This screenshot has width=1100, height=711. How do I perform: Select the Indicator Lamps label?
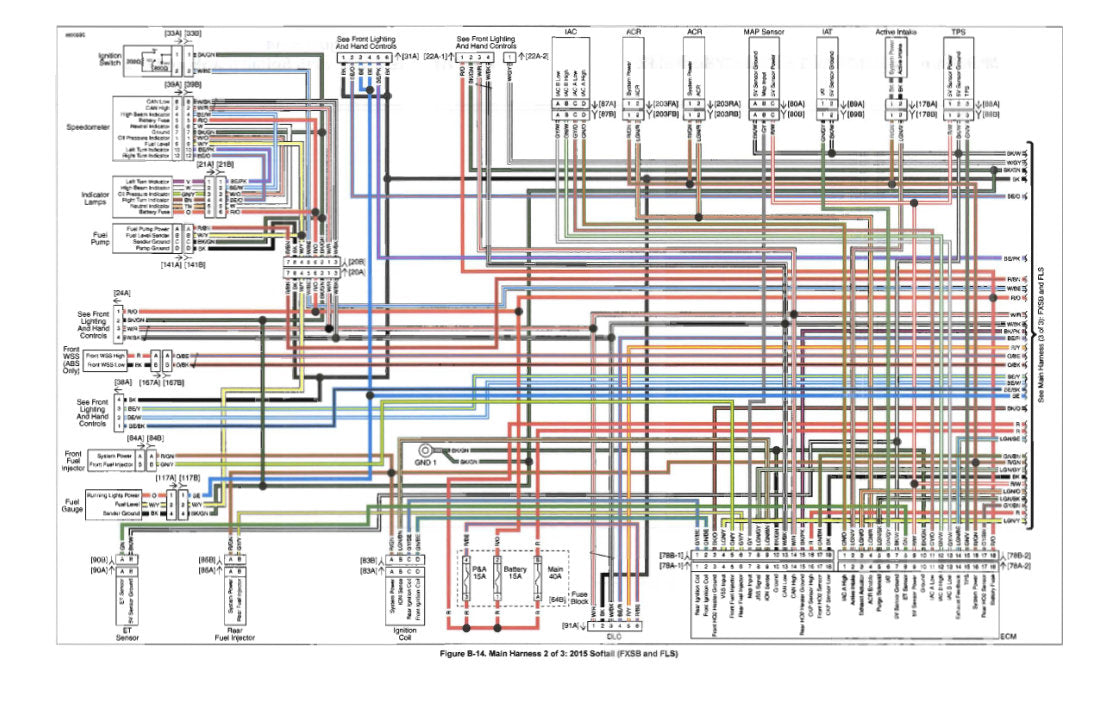click(x=95, y=198)
